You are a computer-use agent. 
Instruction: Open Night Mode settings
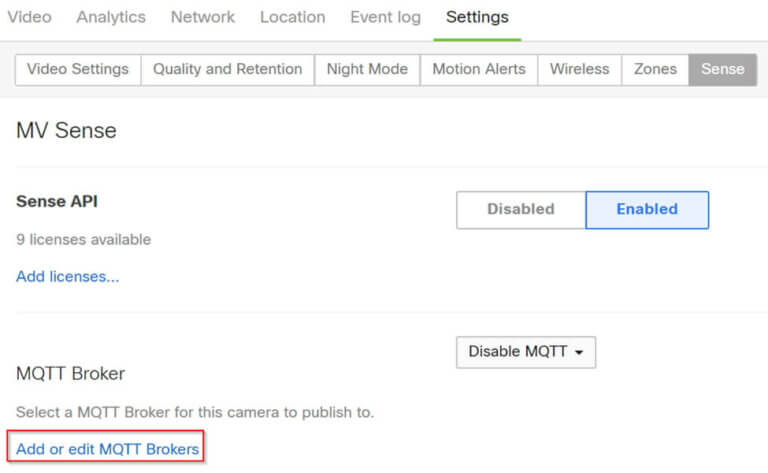[367, 70]
